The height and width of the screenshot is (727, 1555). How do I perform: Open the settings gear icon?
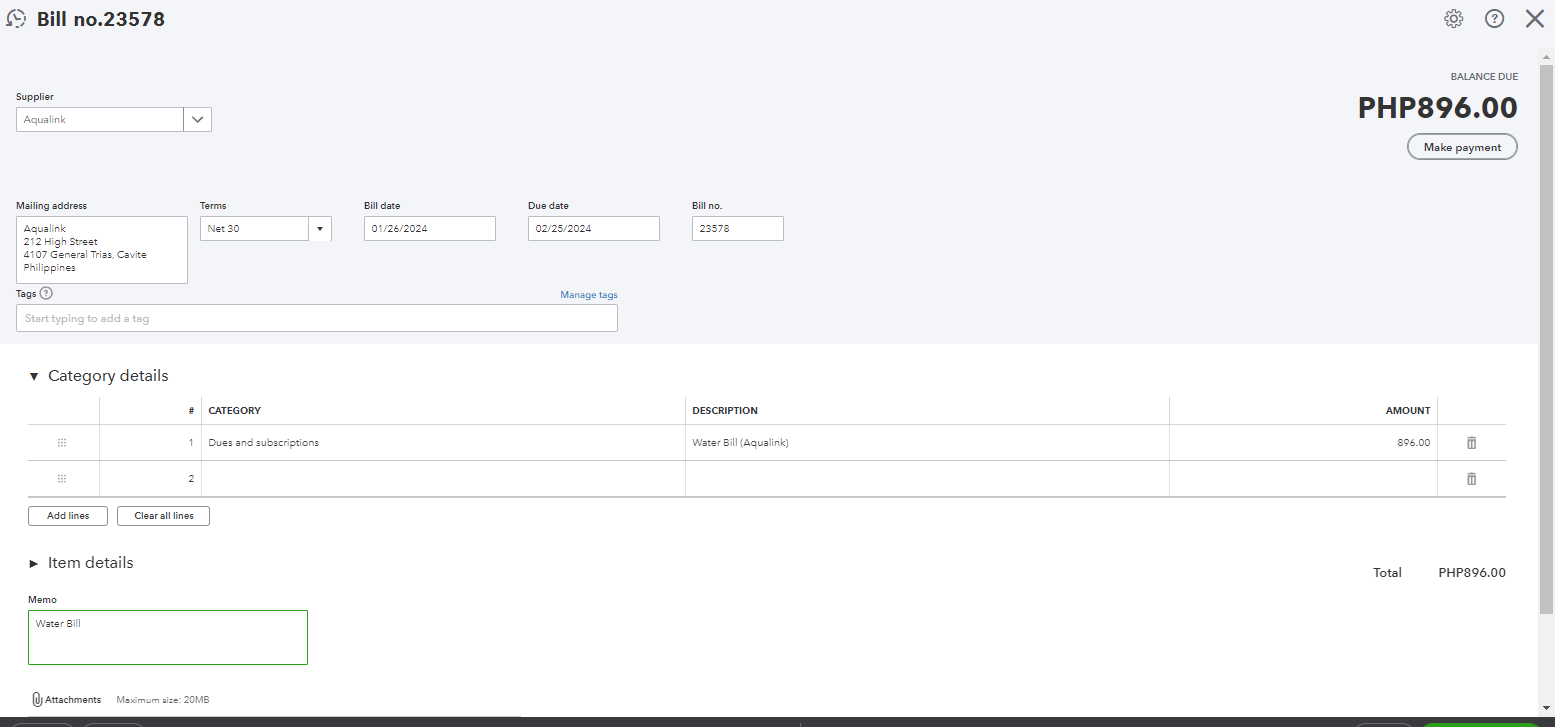(1454, 19)
